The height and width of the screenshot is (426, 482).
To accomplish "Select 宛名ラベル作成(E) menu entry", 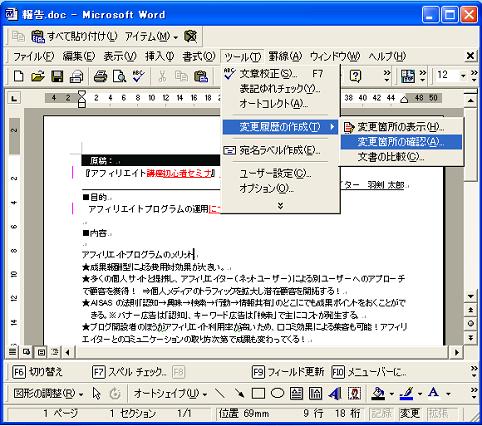I will pyautogui.click(x=281, y=151).
